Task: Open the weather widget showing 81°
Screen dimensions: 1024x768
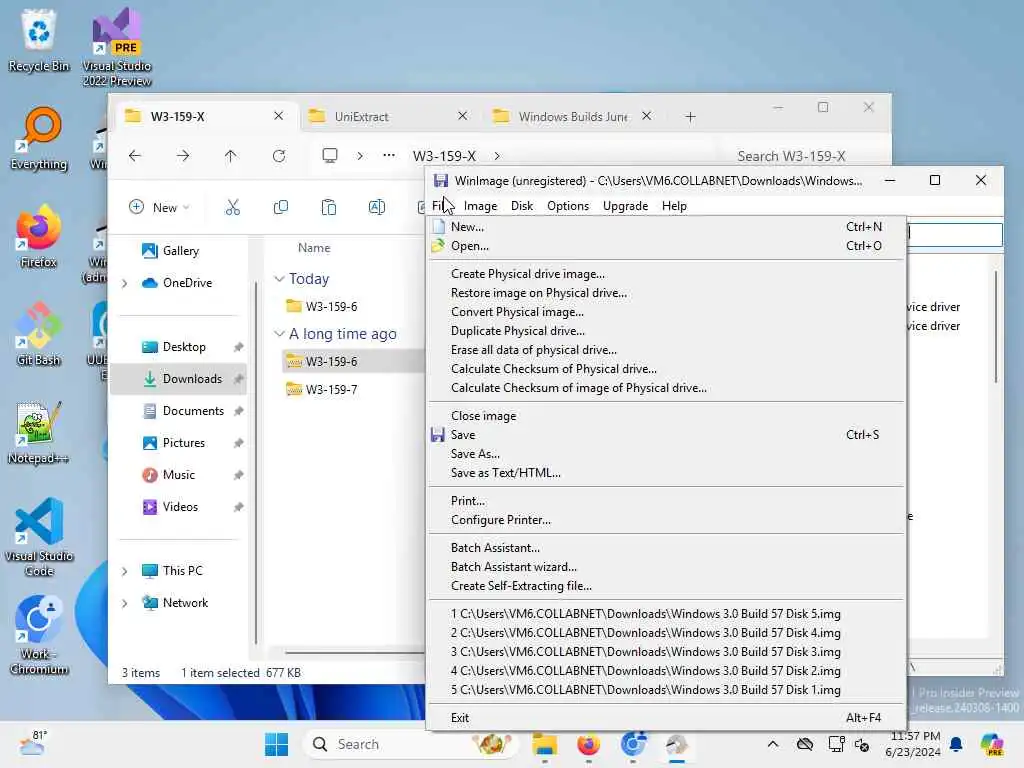Action: (33, 744)
